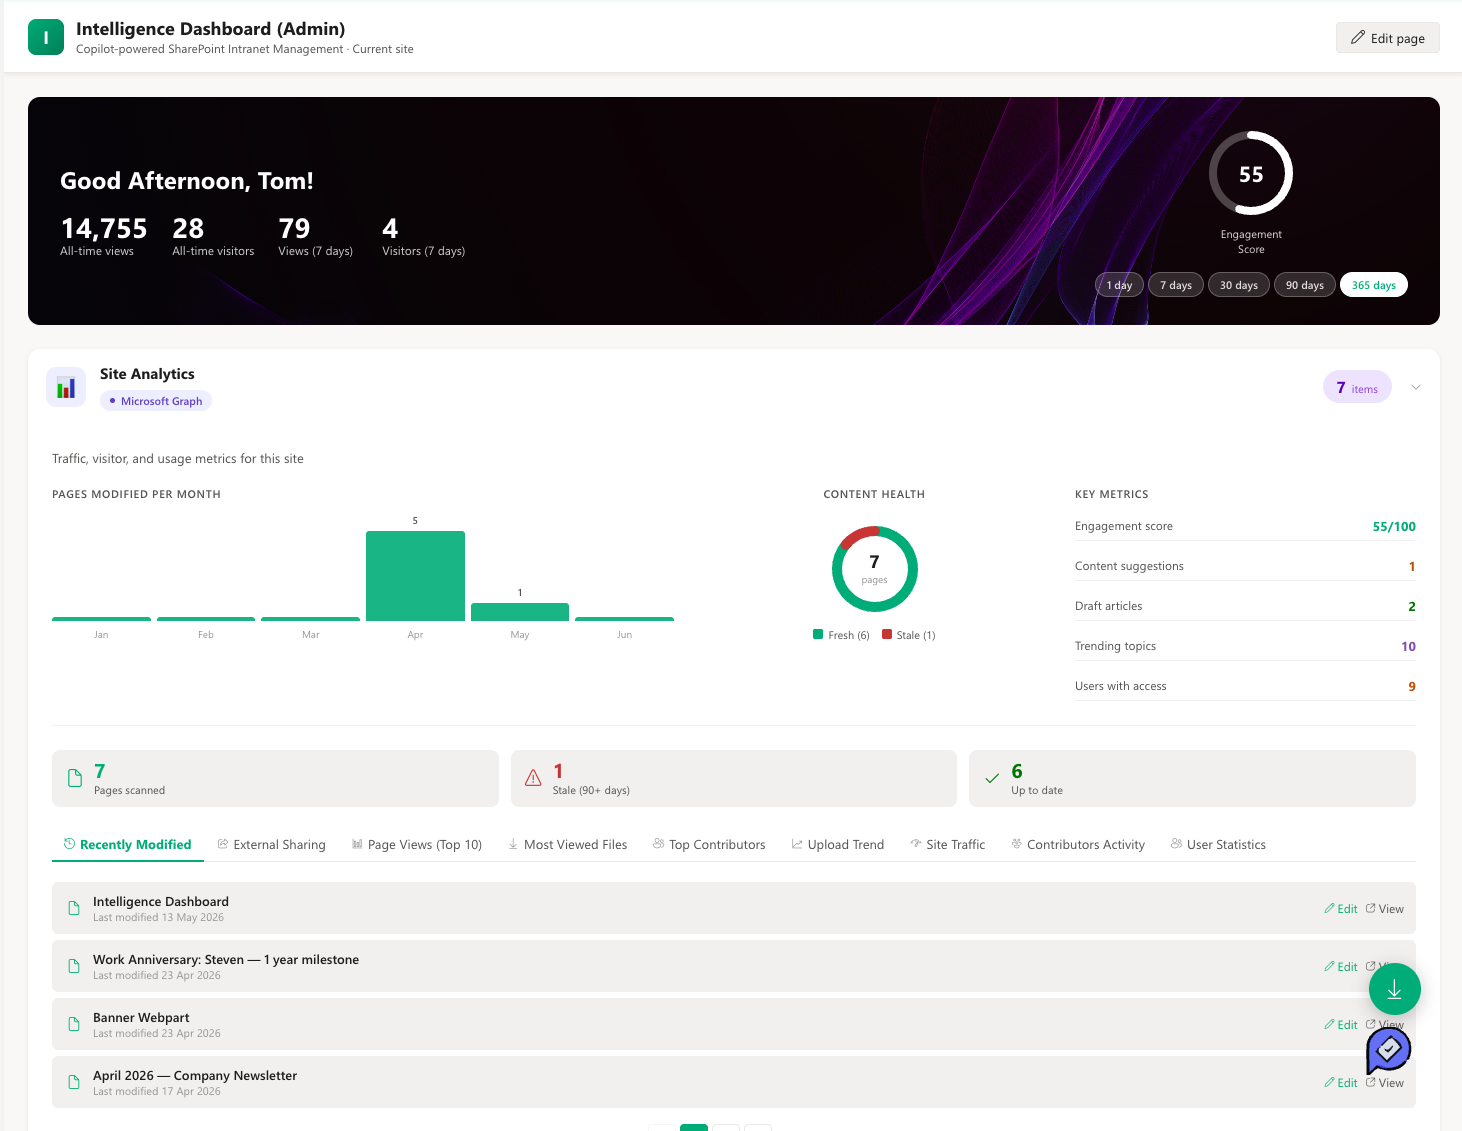Viewport: 1462px width, 1131px height.
Task: Collapse the Site Analytics section chevron
Action: (x=1416, y=387)
